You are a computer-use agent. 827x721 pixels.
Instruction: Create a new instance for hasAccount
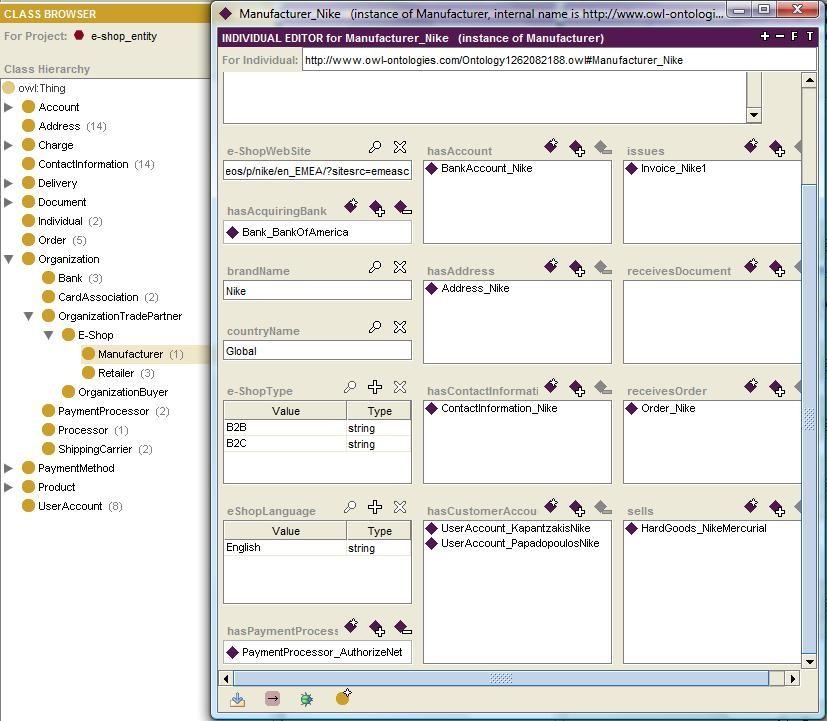[x=551, y=146]
